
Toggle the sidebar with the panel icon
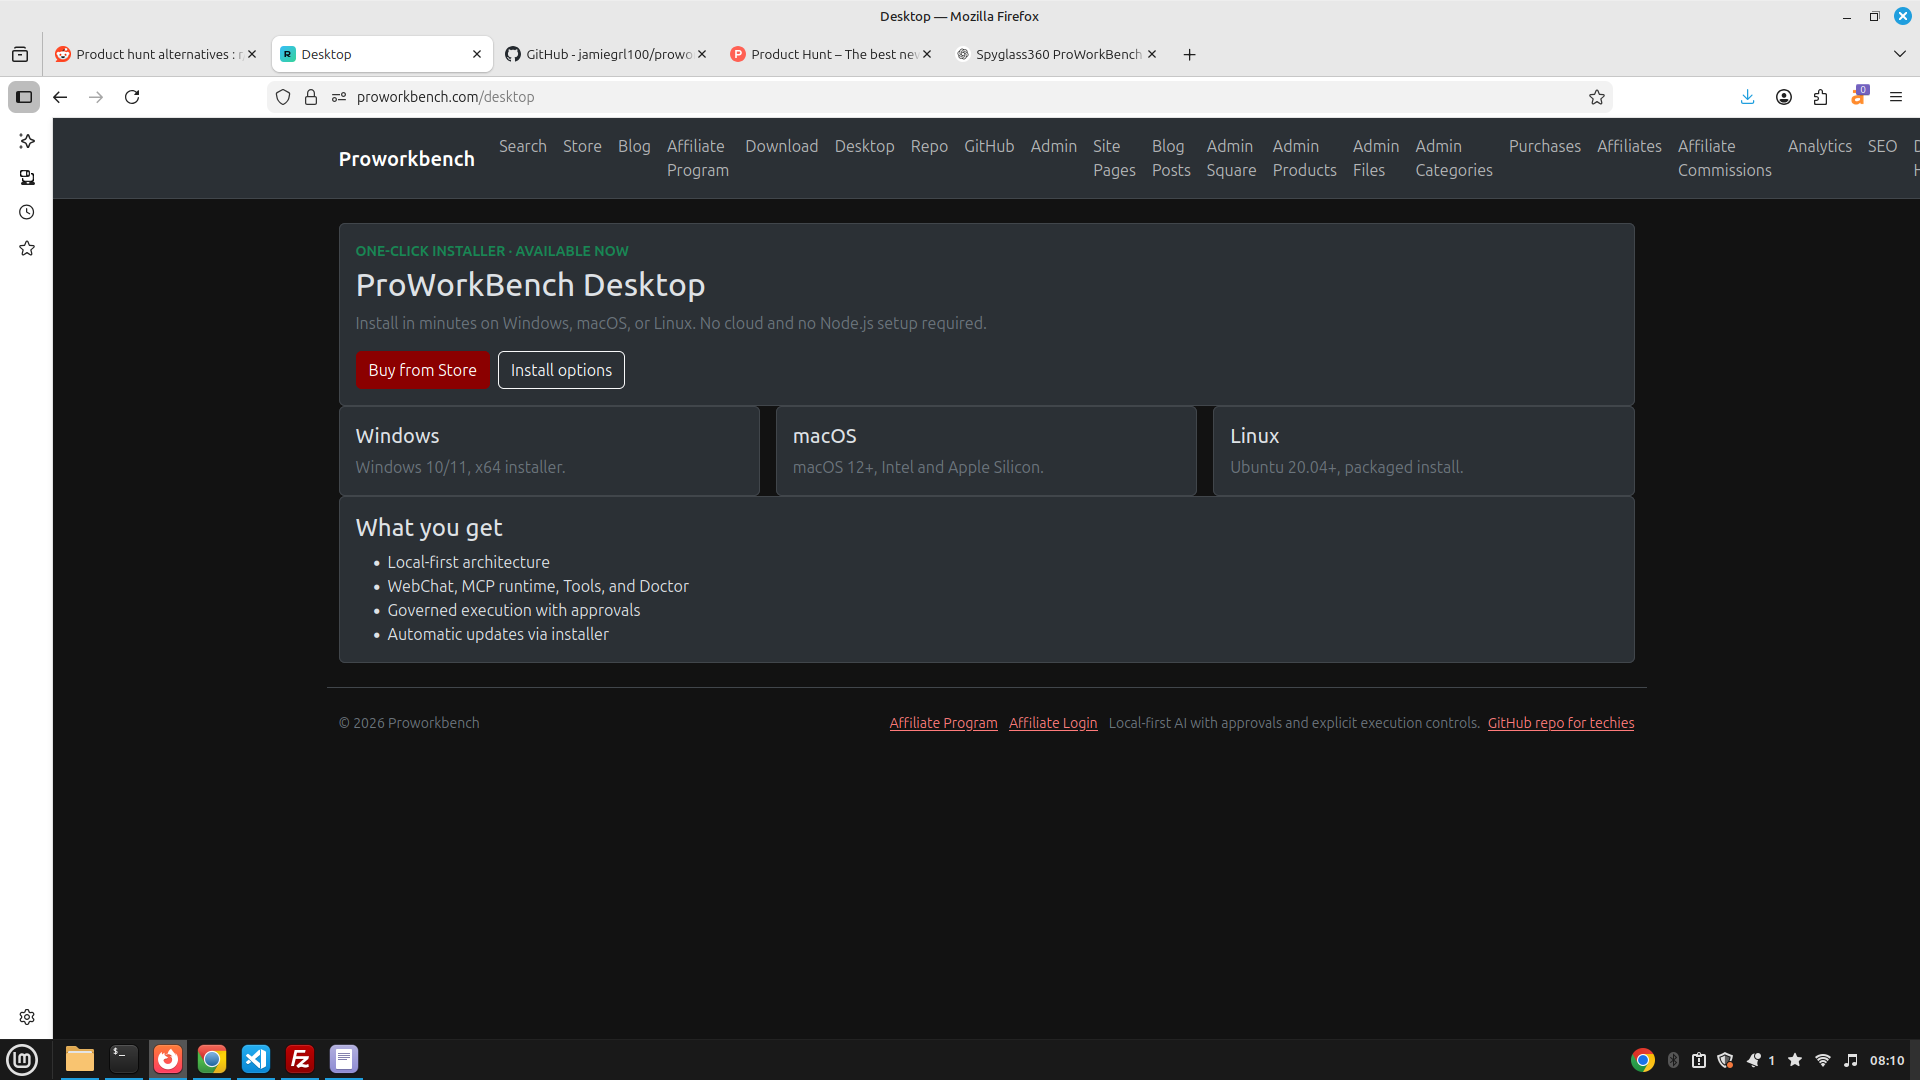(24, 96)
